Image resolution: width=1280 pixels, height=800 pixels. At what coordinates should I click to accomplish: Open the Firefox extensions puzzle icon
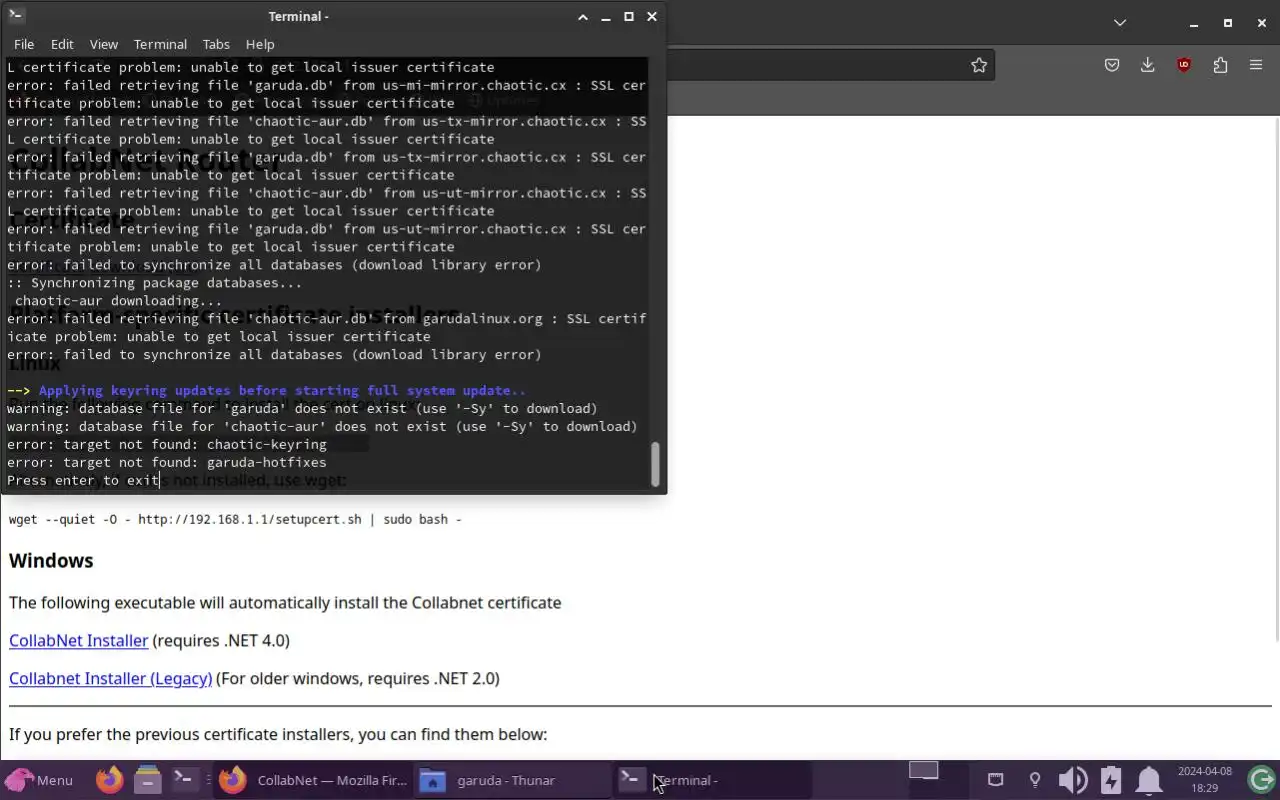(x=1220, y=65)
